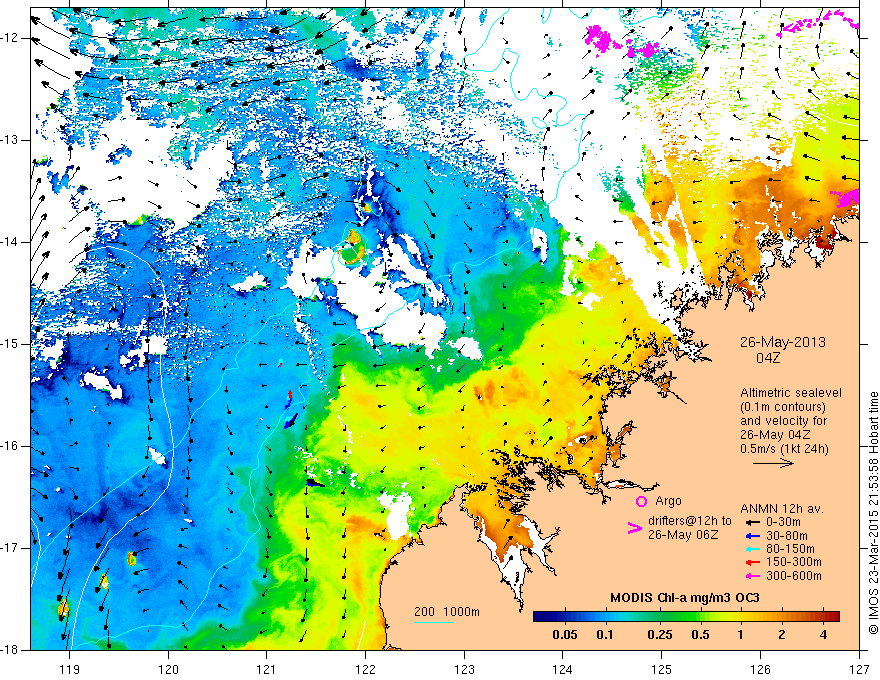Image resolution: width=880 pixels, height=680 pixels.
Task: Click the 120 longitude axis label
Action: click(x=168, y=669)
